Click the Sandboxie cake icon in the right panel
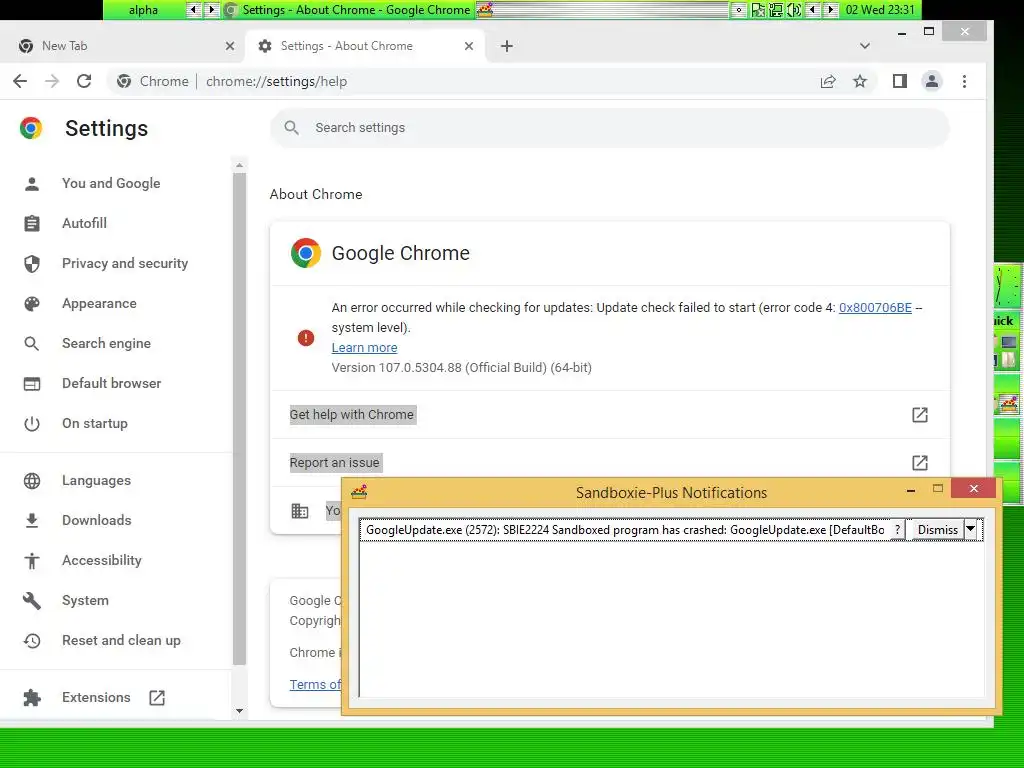The image size is (1024, 768). (x=1008, y=404)
